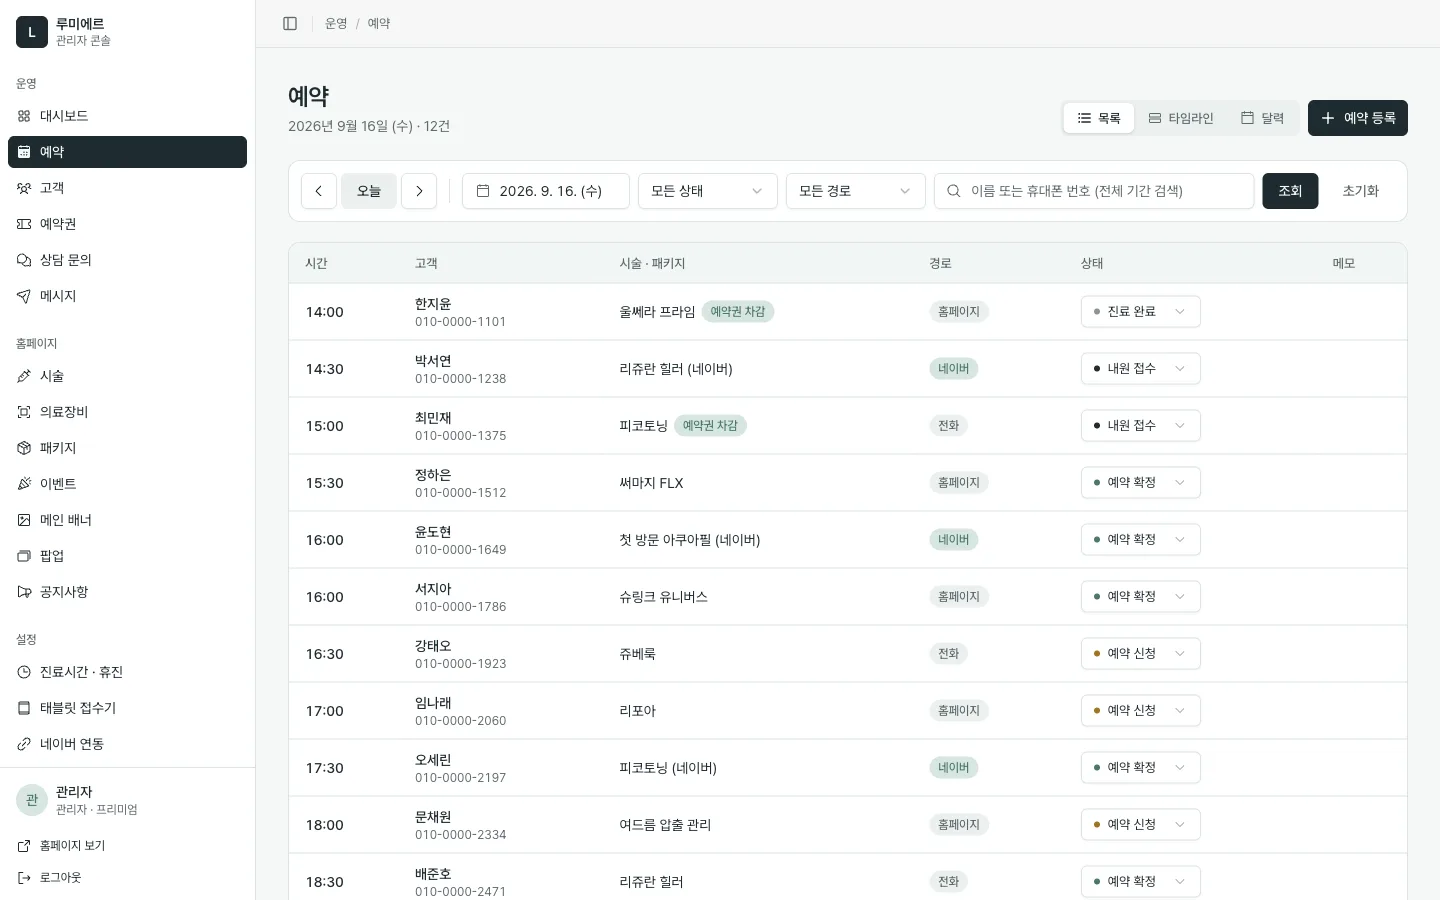Change status for 문채원 reservation
Viewport: 1440px width, 900px height.
coord(1141,825)
